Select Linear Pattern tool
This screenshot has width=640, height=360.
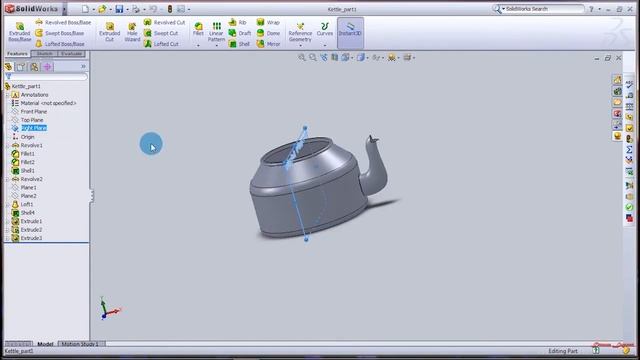216,32
